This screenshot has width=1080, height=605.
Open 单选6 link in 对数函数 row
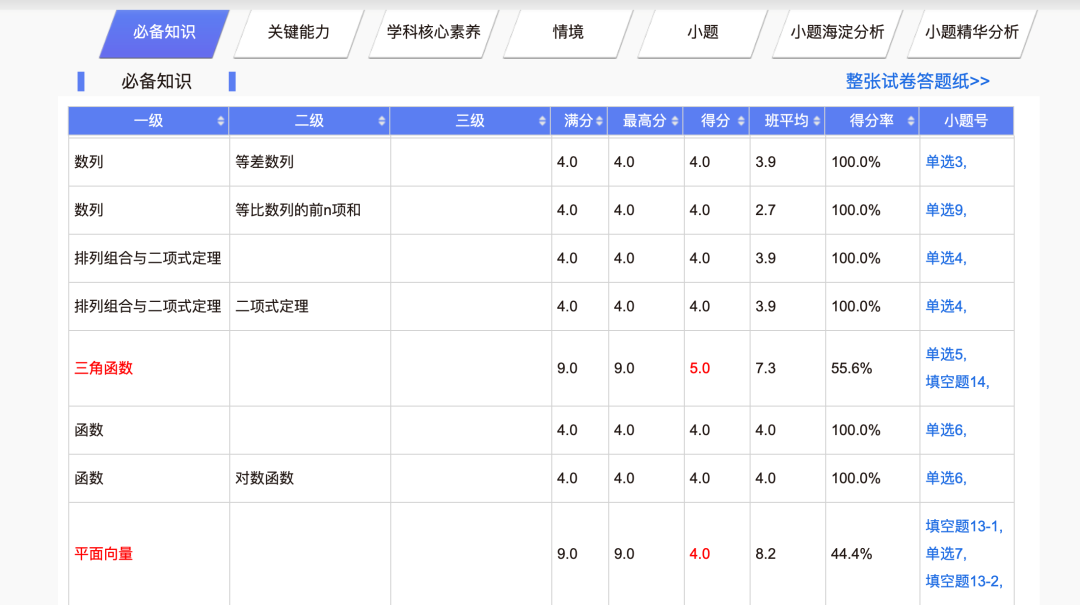pyautogui.click(x=946, y=478)
